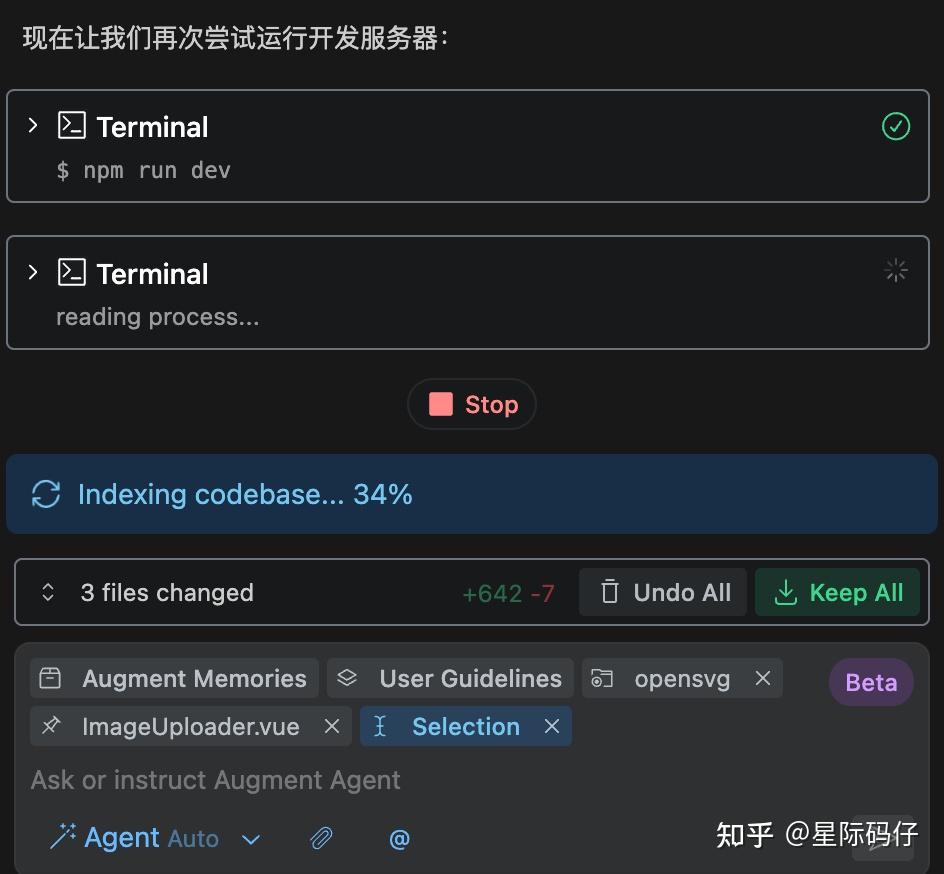Click the User Guidelines layers icon
The width and height of the screenshot is (944, 874).
[347, 678]
